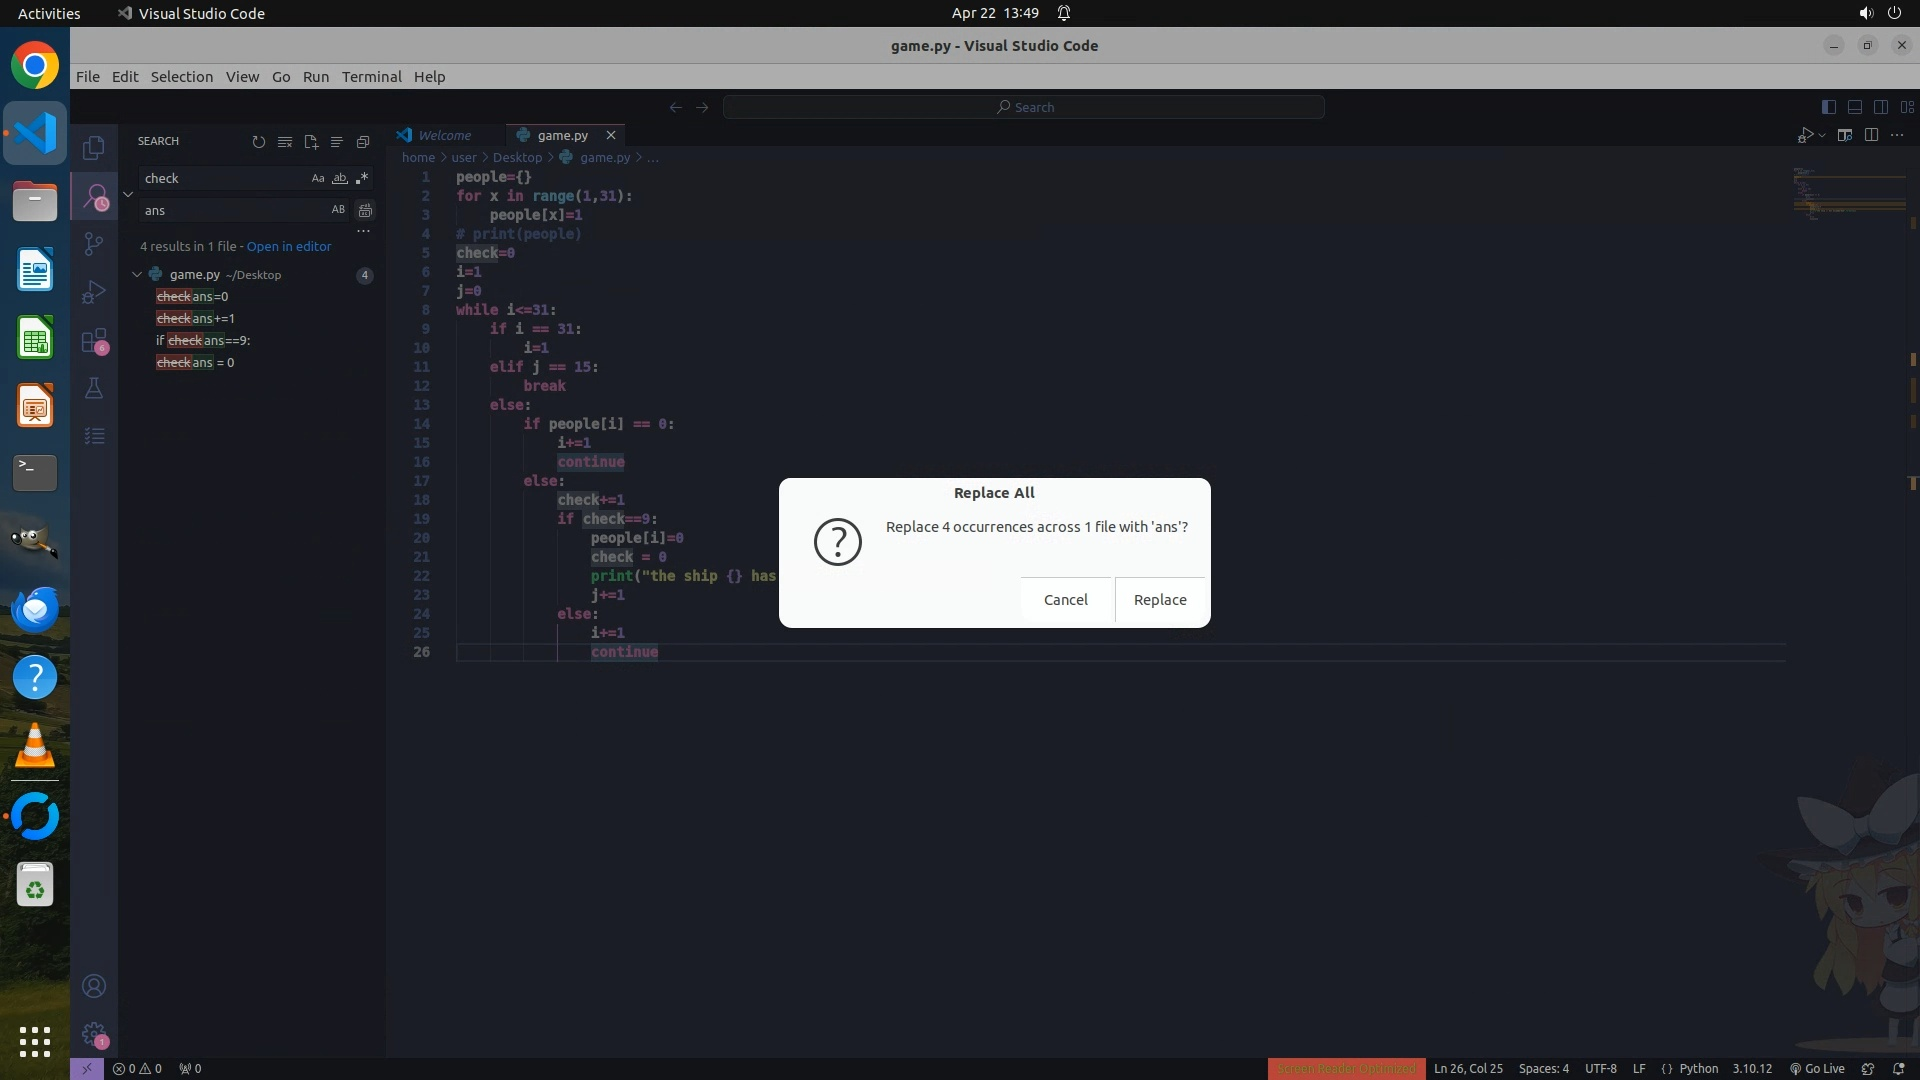The image size is (1920, 1080).
Task: Open the Terminal menu
Action: 371,77
